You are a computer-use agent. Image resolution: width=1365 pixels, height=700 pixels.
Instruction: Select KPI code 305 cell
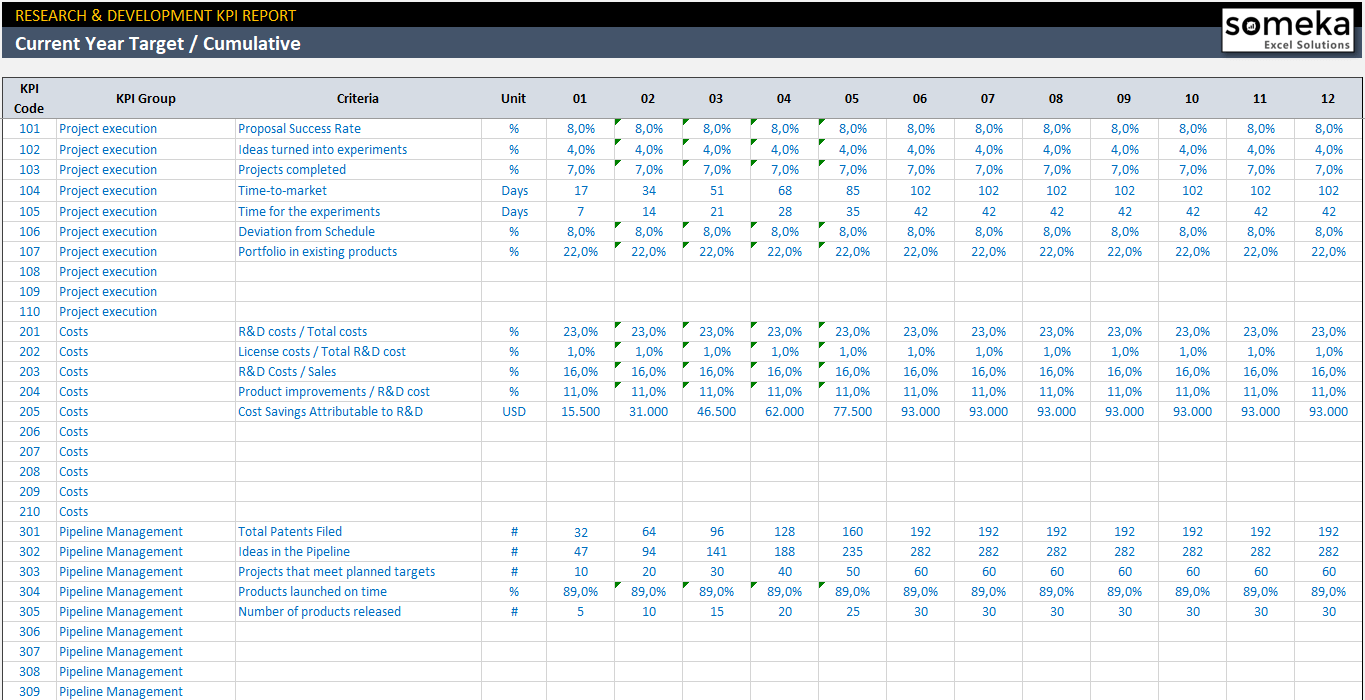coord(29,611)
